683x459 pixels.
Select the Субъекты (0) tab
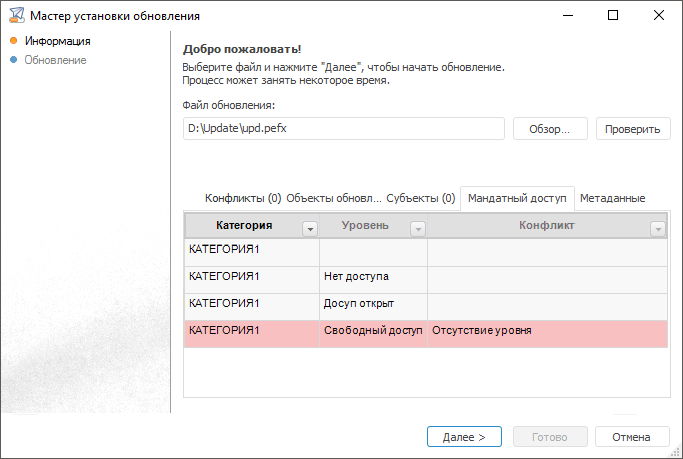click(420, 198)
